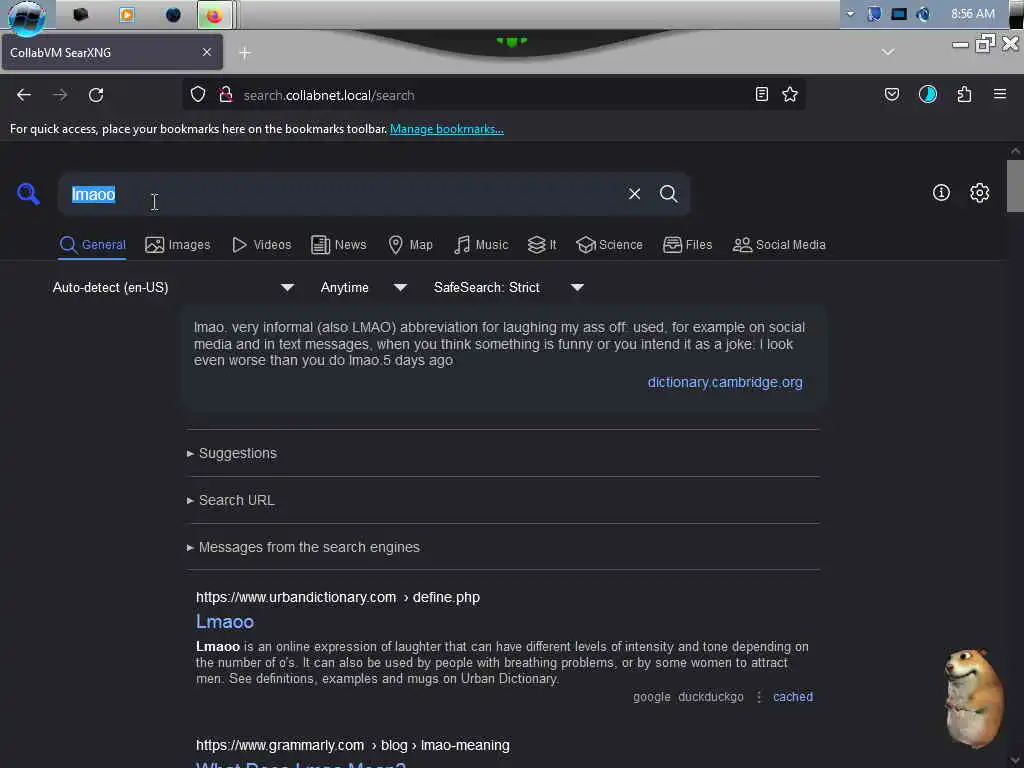1024x768 pixels.
Task: Open the Lmaoo Urban Dictionary result
Action: coord(225,622)
